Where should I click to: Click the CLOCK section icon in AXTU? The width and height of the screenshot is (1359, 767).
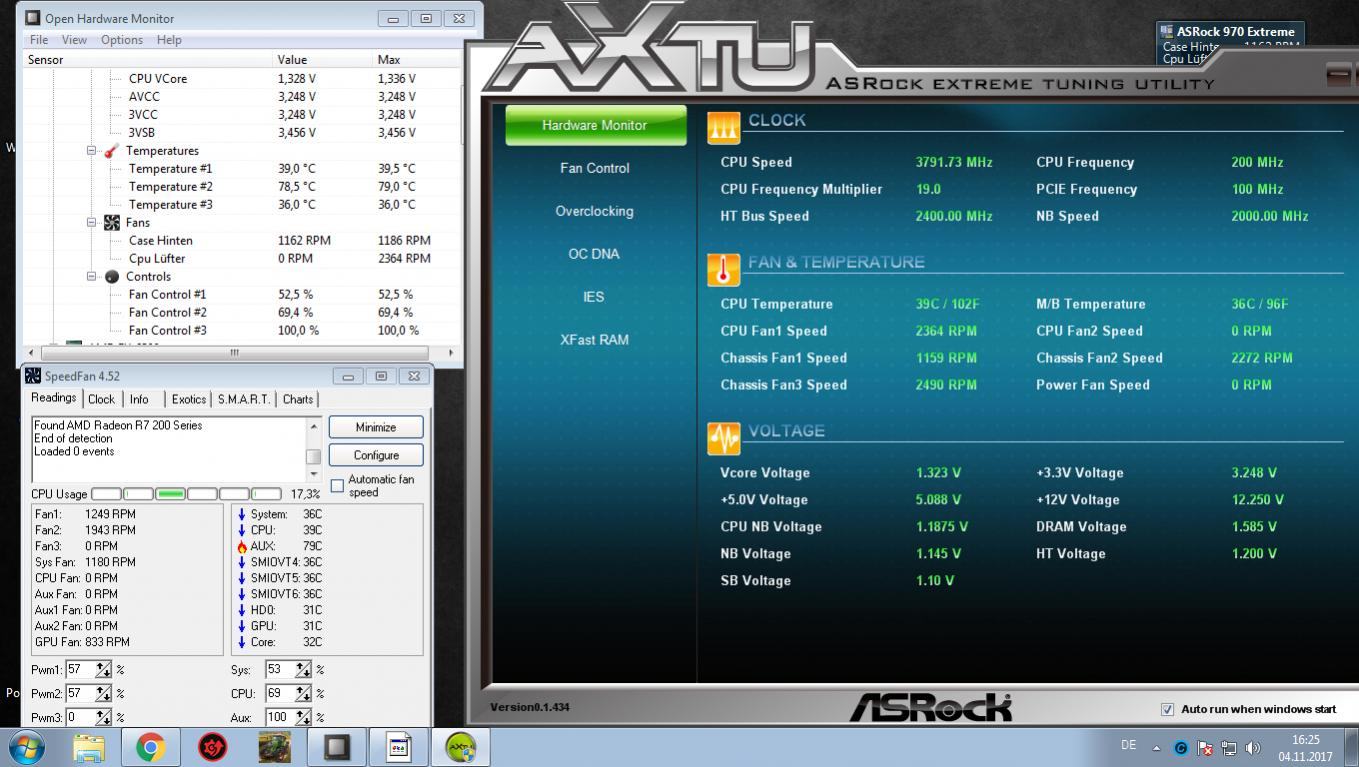[724, 128]
